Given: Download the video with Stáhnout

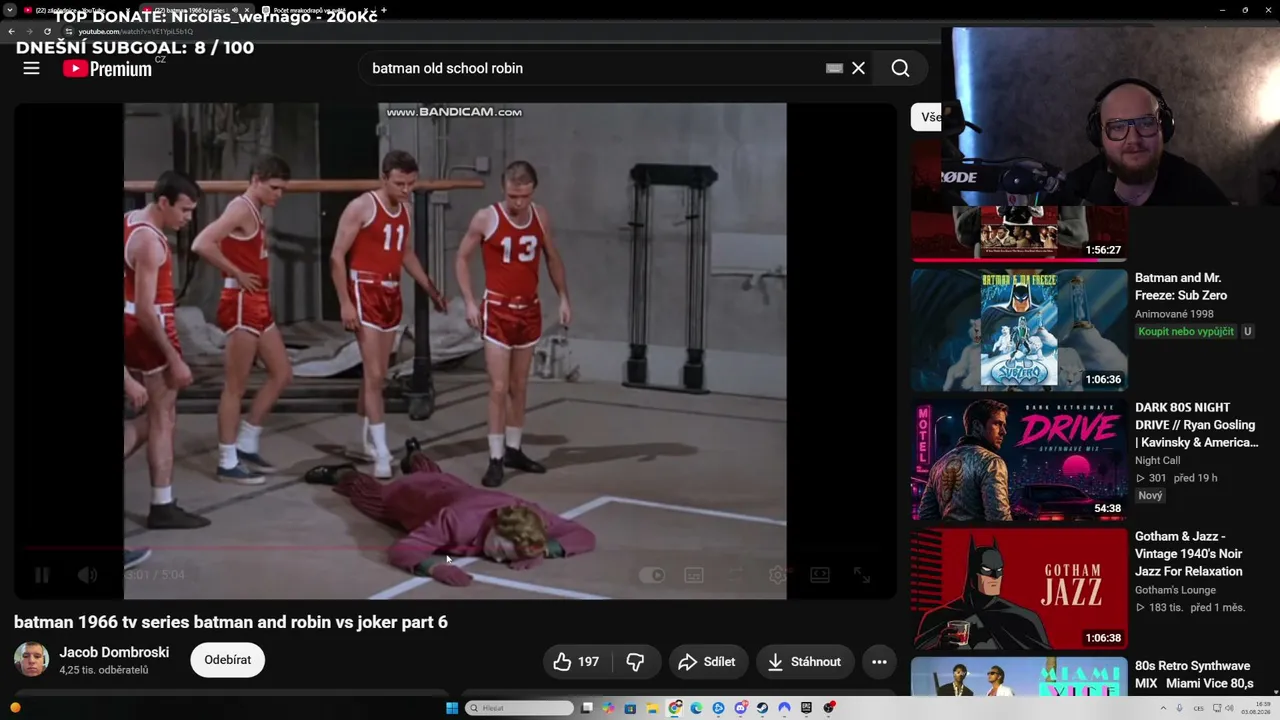Looking at the screenshot, I should tap(805, 661).
